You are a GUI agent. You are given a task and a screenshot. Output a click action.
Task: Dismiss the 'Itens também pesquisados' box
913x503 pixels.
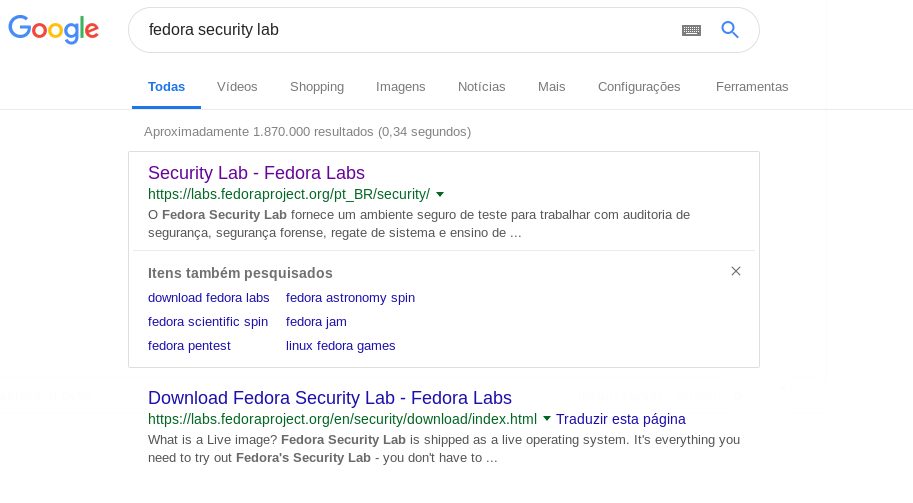(736, 271)
